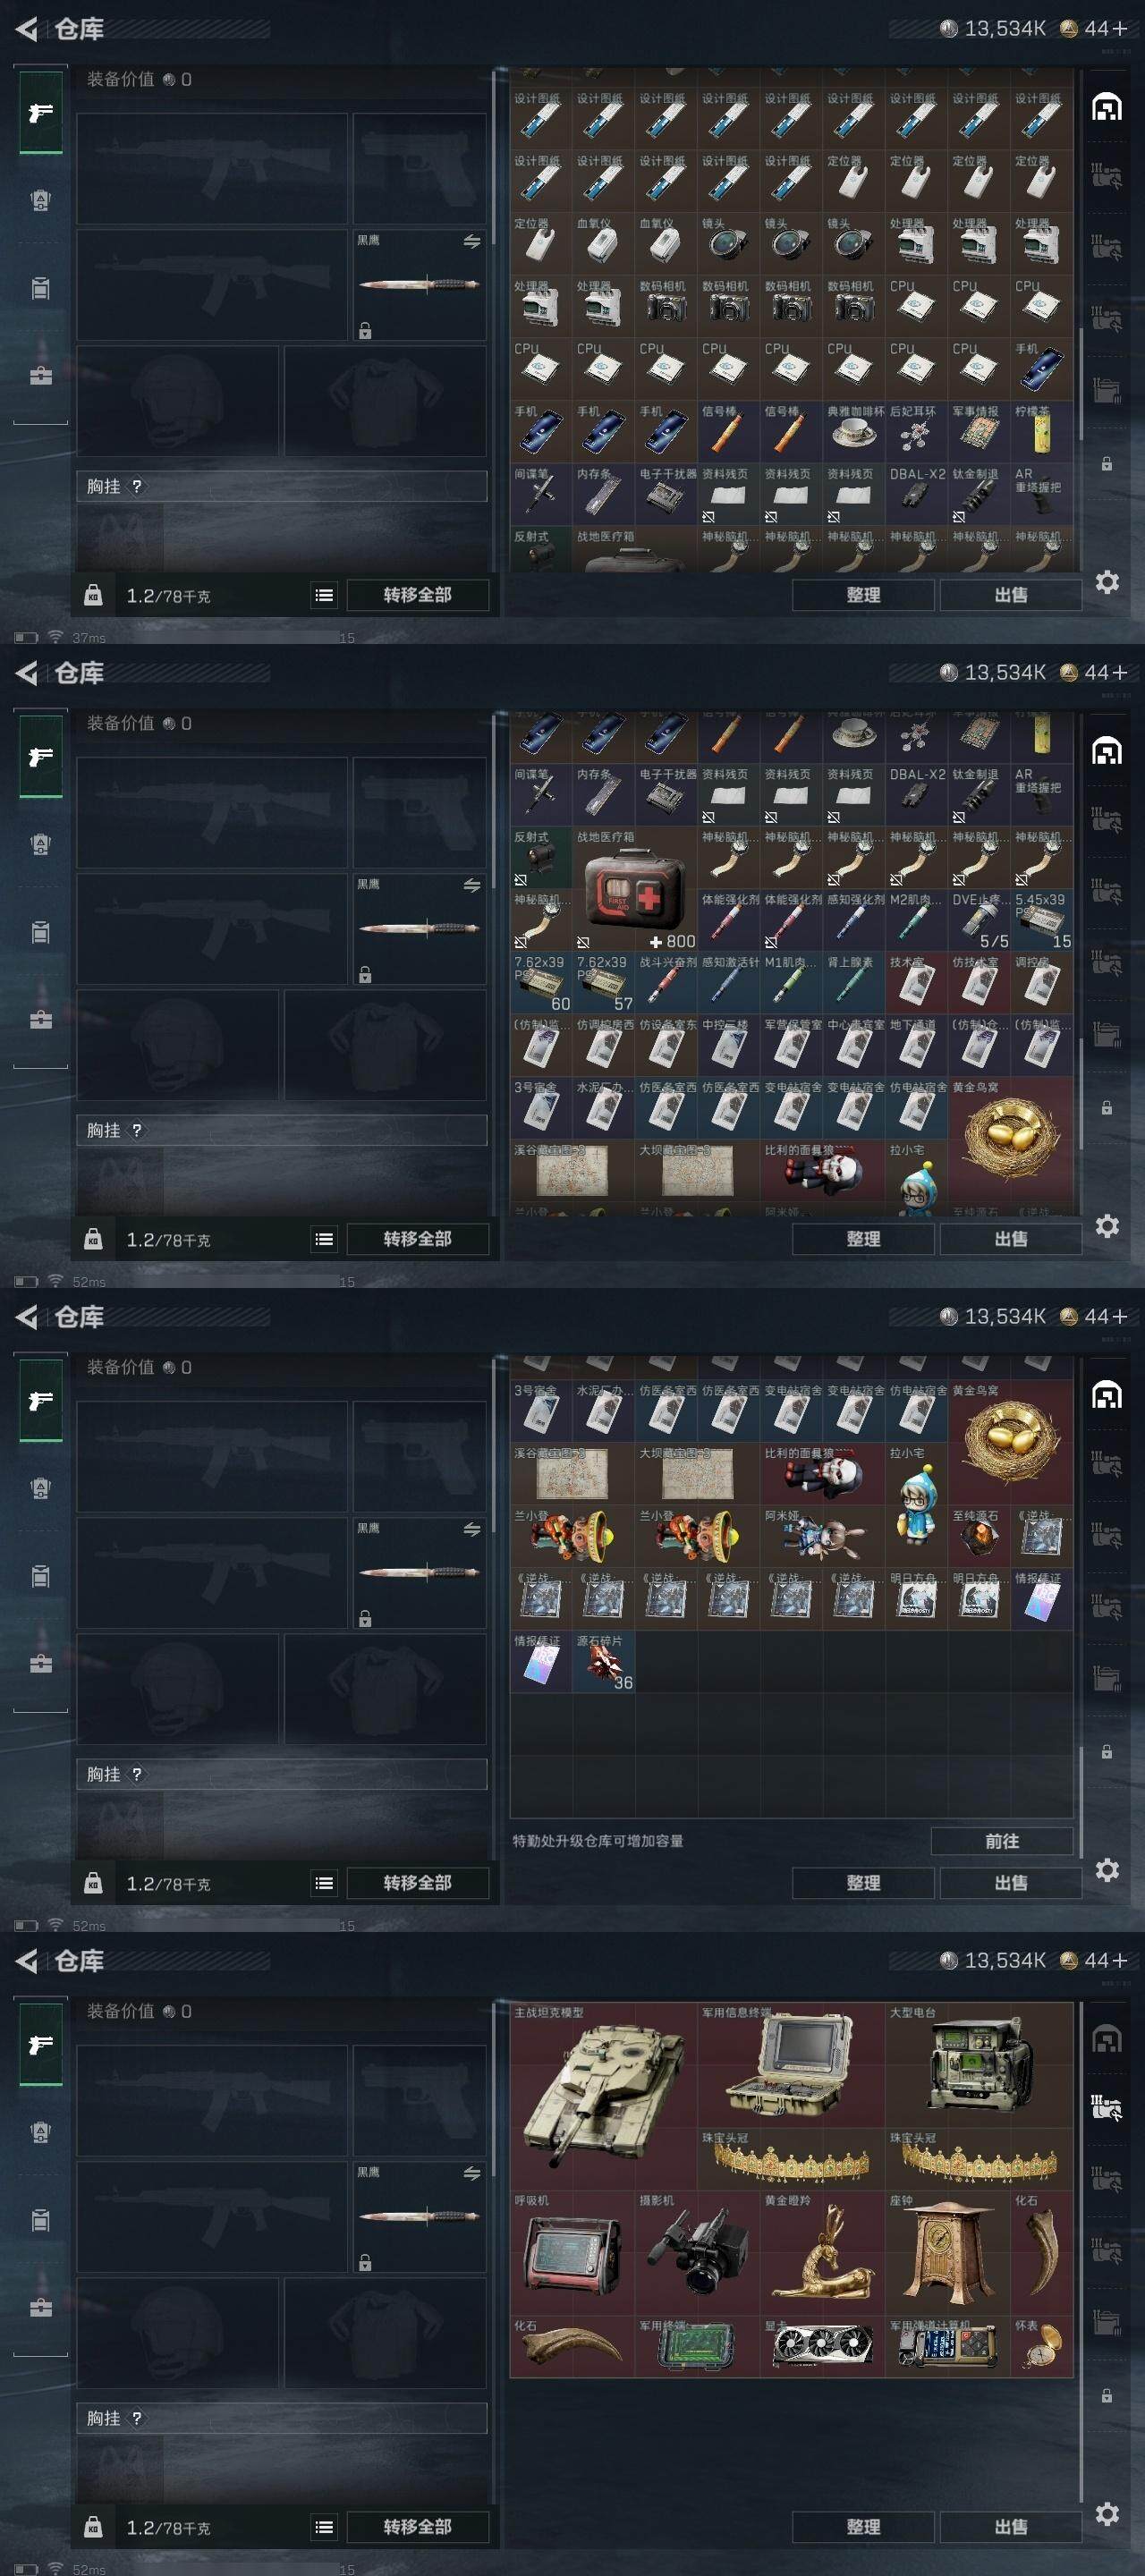Expand 胸挂 help question mark, tank-model screen
This screenshot has width=1145, height=2576.
(x=137, y=2418)
